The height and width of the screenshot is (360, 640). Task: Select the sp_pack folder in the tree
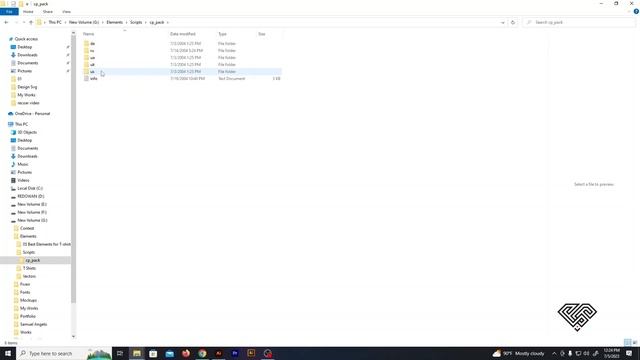33,260
